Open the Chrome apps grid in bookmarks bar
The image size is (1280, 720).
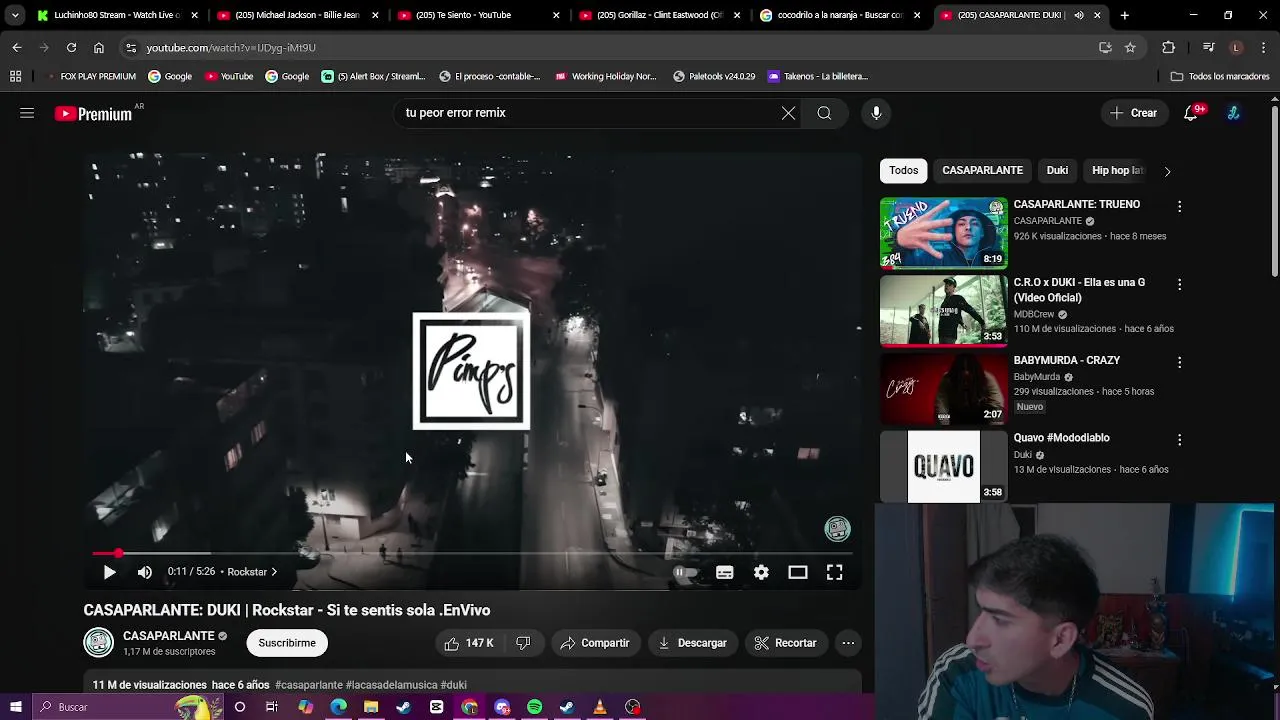tap(15, 76)
